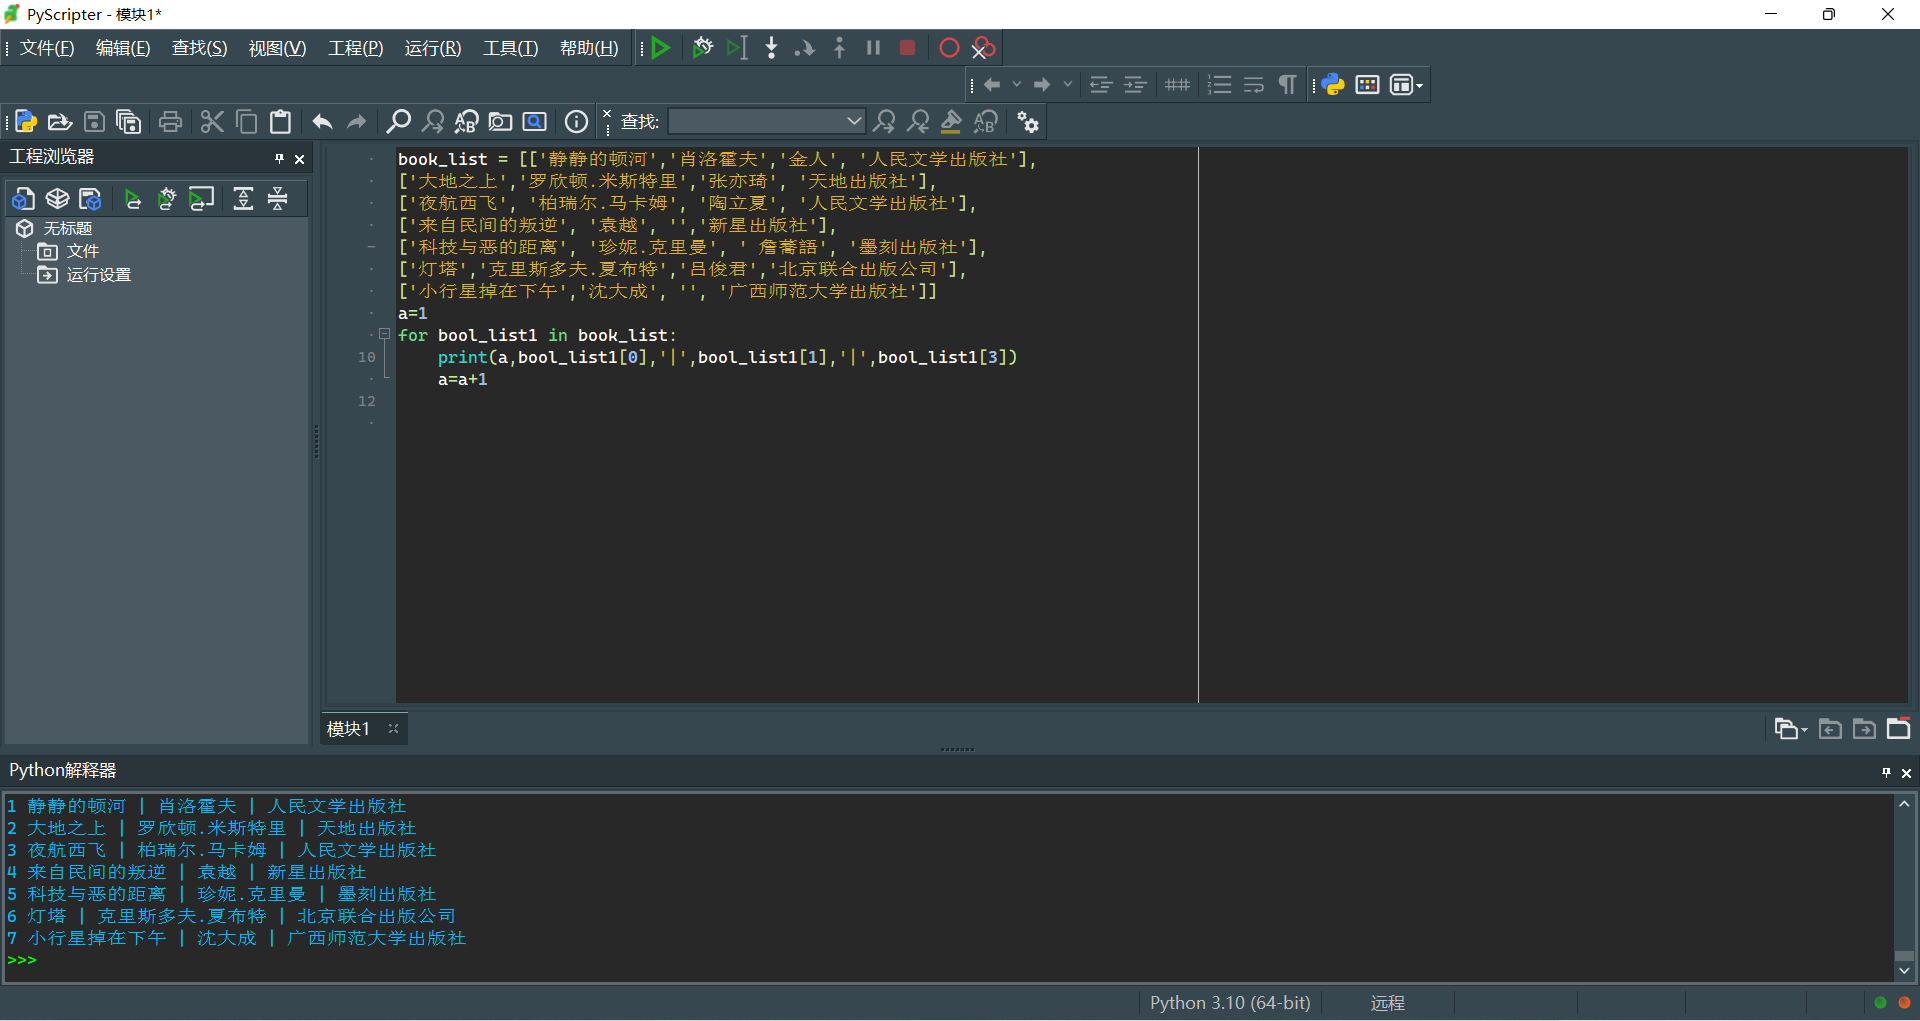Image resolution: width=1920 pixels, height=1021 pixels.
Task: Open the 文件(F) menu
Action: 47,48
